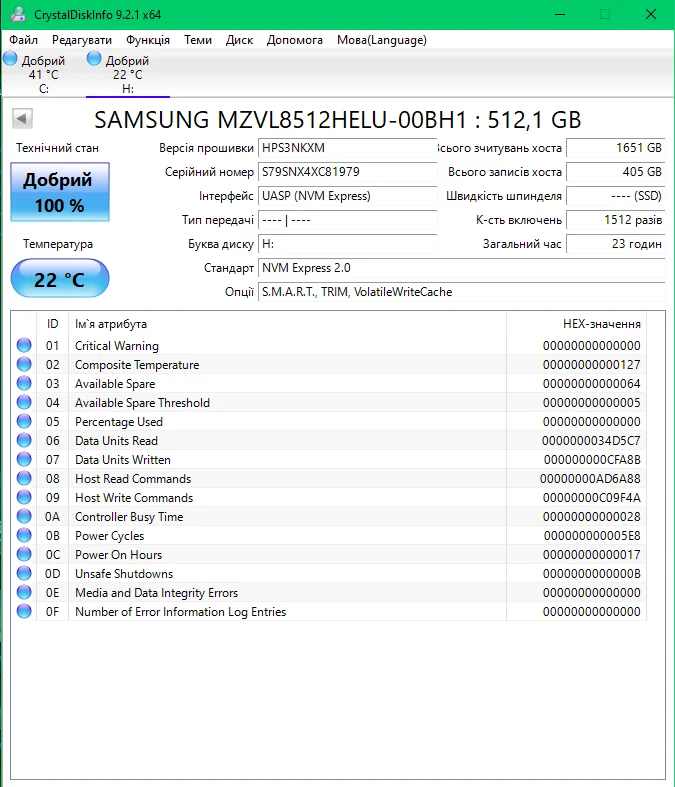Click the previous disk arrow button

coord(22,119)
